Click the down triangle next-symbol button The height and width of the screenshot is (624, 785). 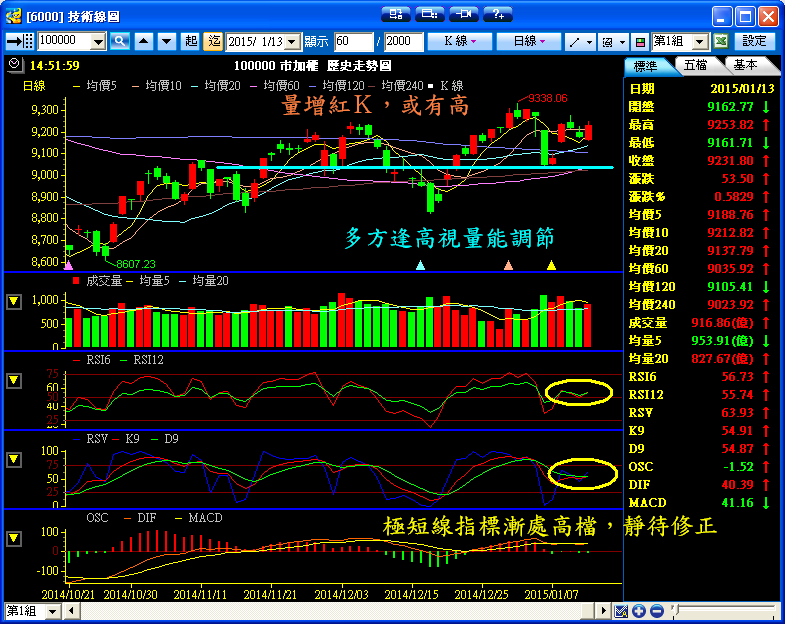tap(165, 41)
